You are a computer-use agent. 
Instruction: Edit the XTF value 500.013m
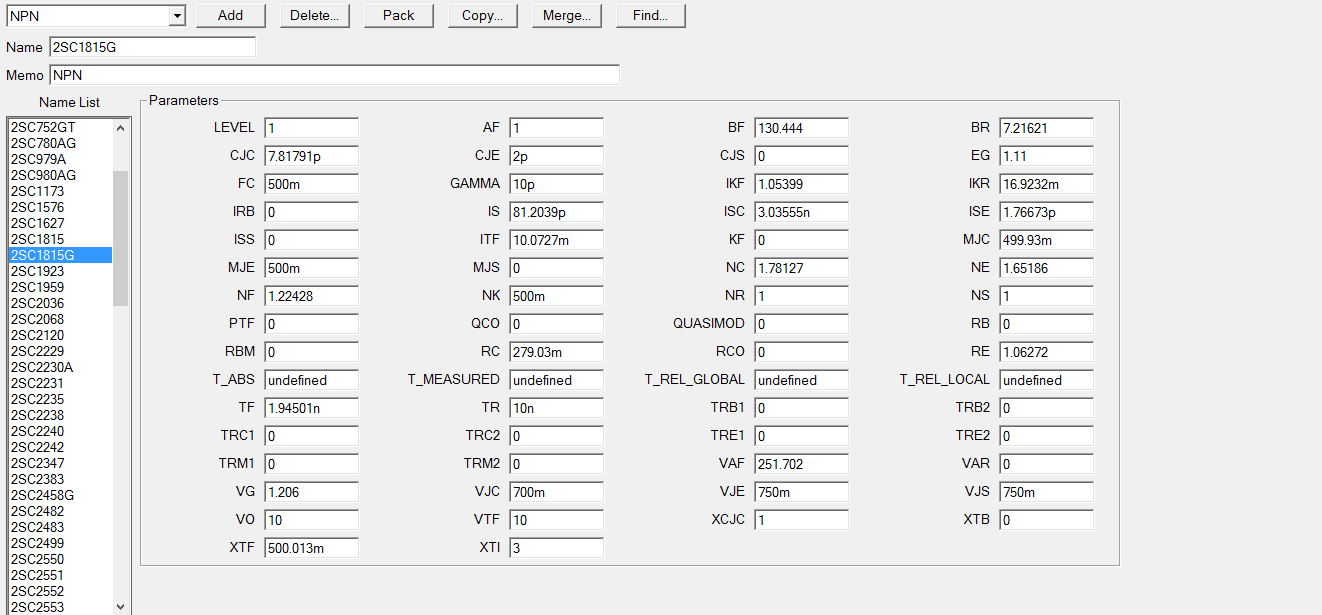coord(311,548)
